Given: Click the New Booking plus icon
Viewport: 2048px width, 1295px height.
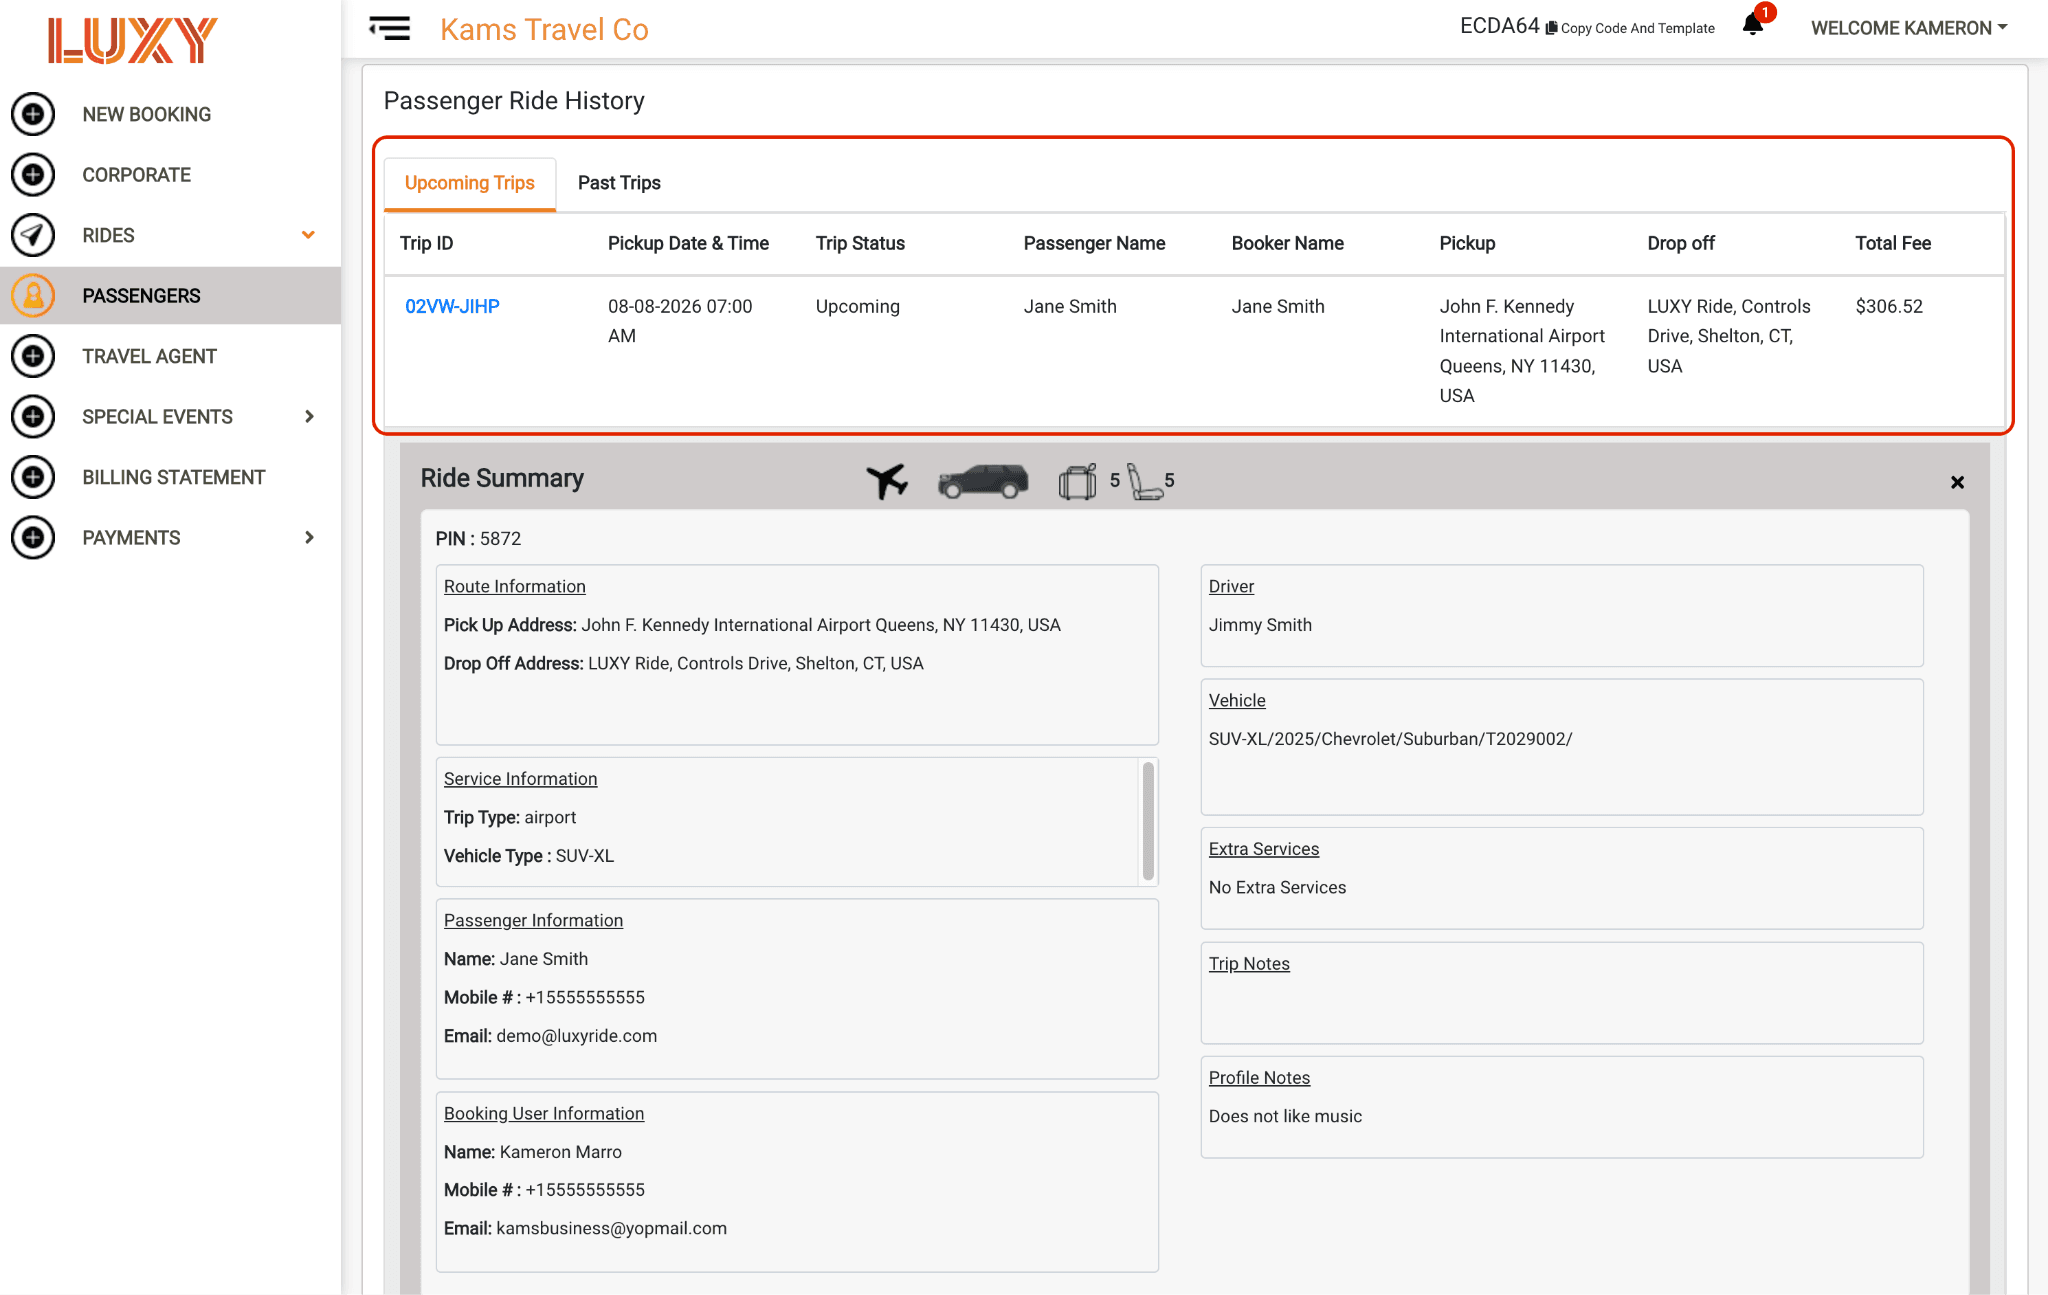Looking at the screenshot, I should tap(33, 114).
